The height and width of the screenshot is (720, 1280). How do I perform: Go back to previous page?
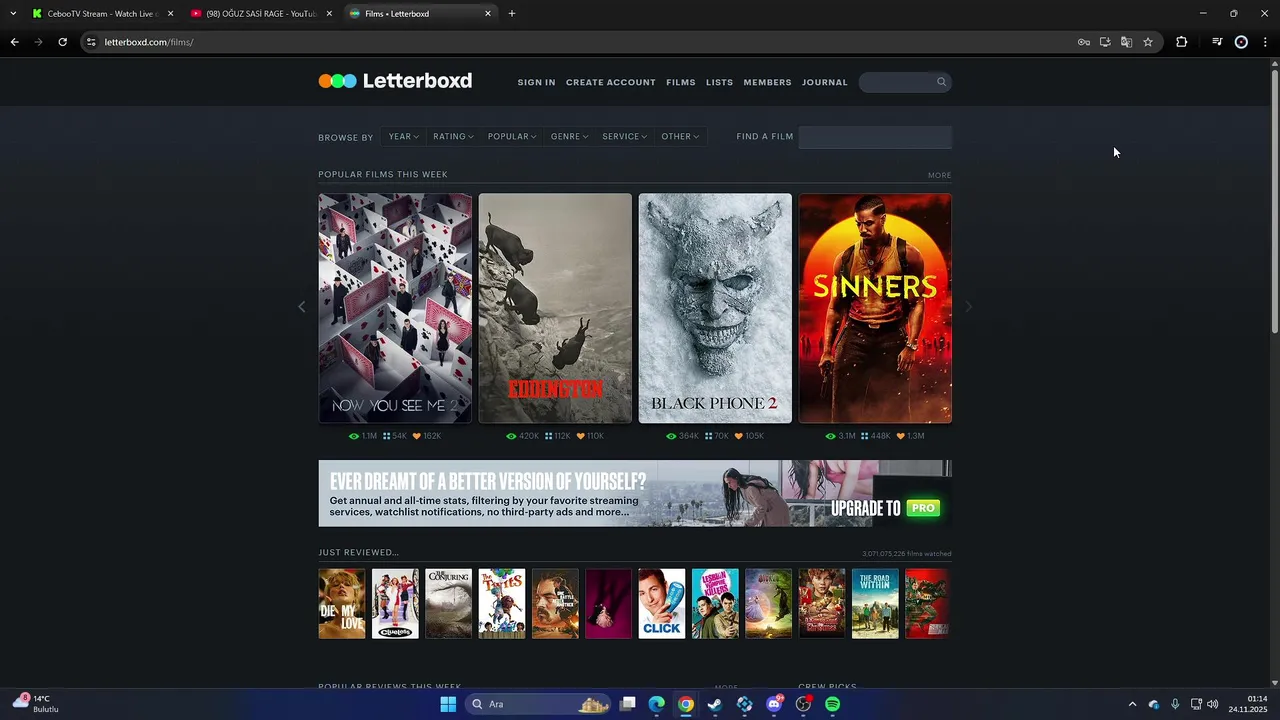14,42
